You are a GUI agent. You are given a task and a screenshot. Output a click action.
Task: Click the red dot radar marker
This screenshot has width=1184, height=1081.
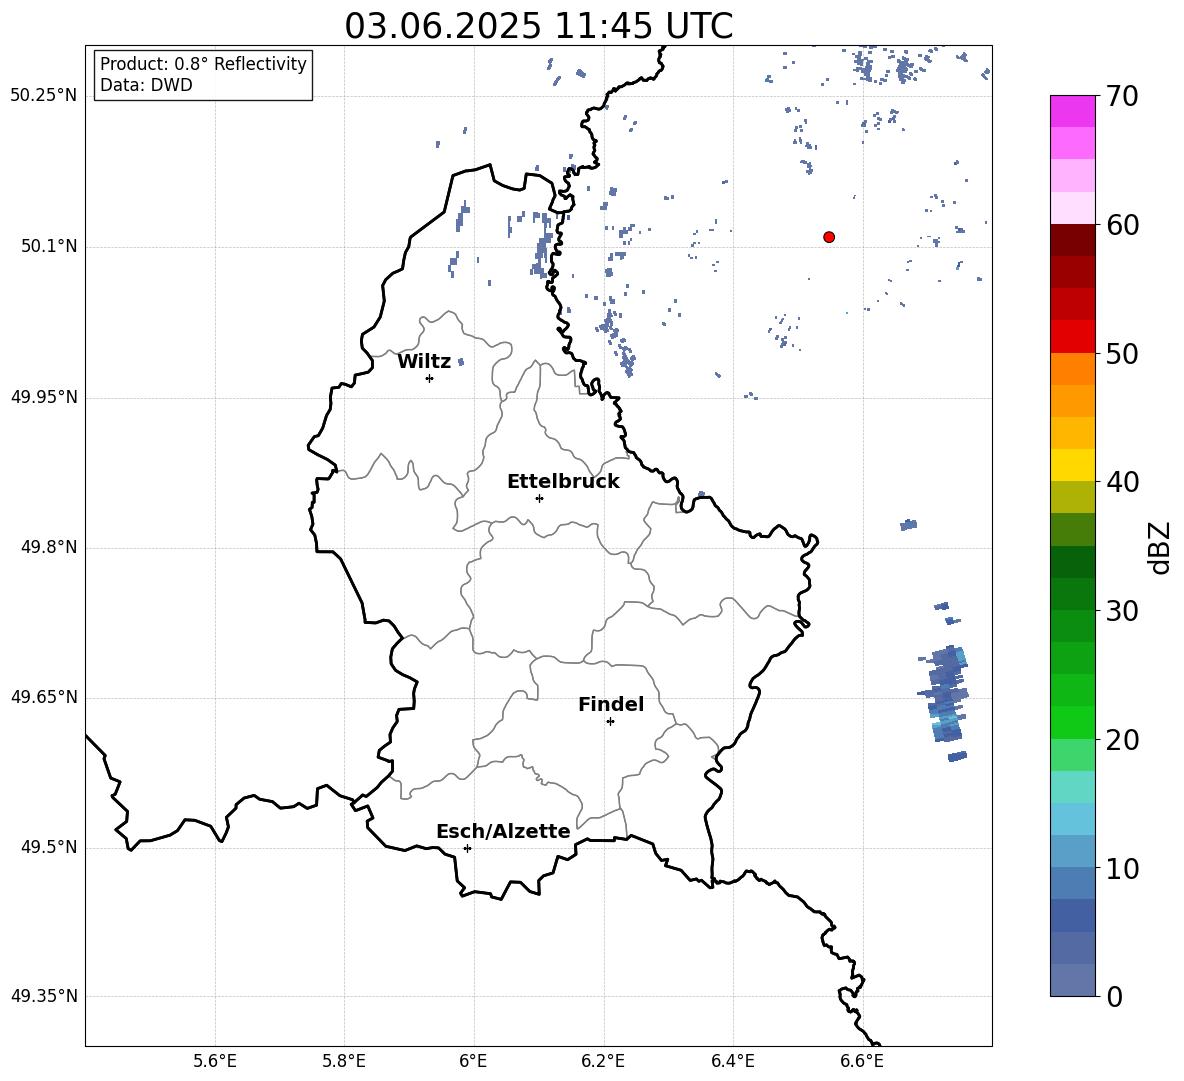(x=829, y=237)
